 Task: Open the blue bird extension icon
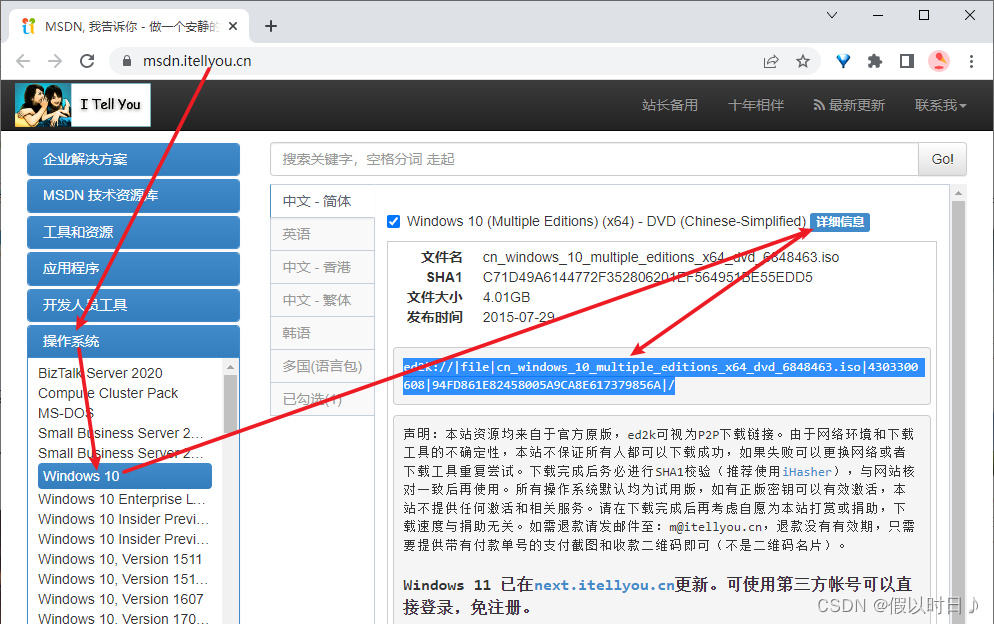tap(843, 61)
